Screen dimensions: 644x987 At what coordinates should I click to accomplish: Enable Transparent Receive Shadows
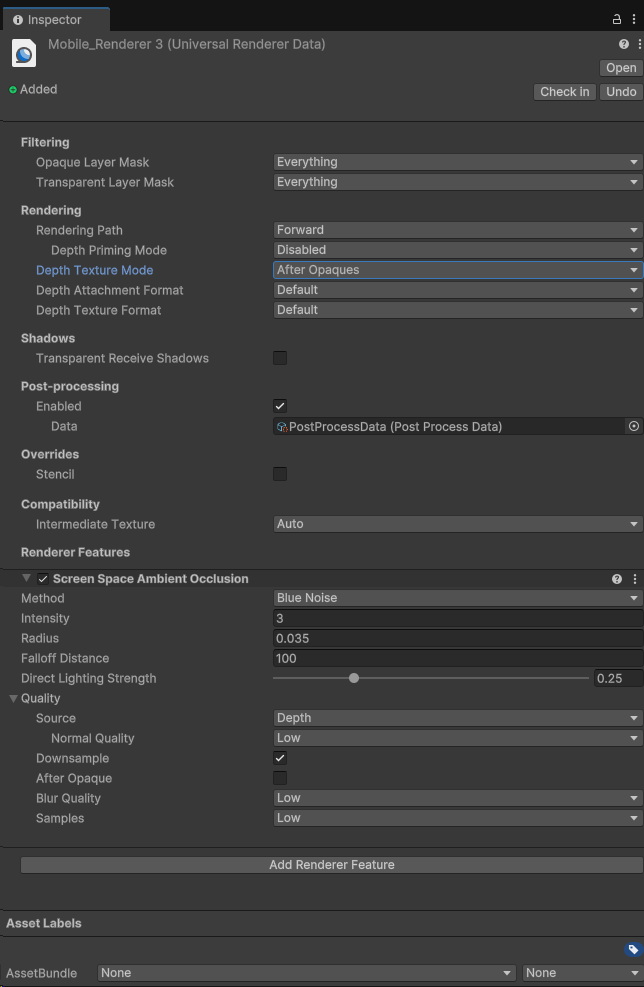[x=279, y=358]
